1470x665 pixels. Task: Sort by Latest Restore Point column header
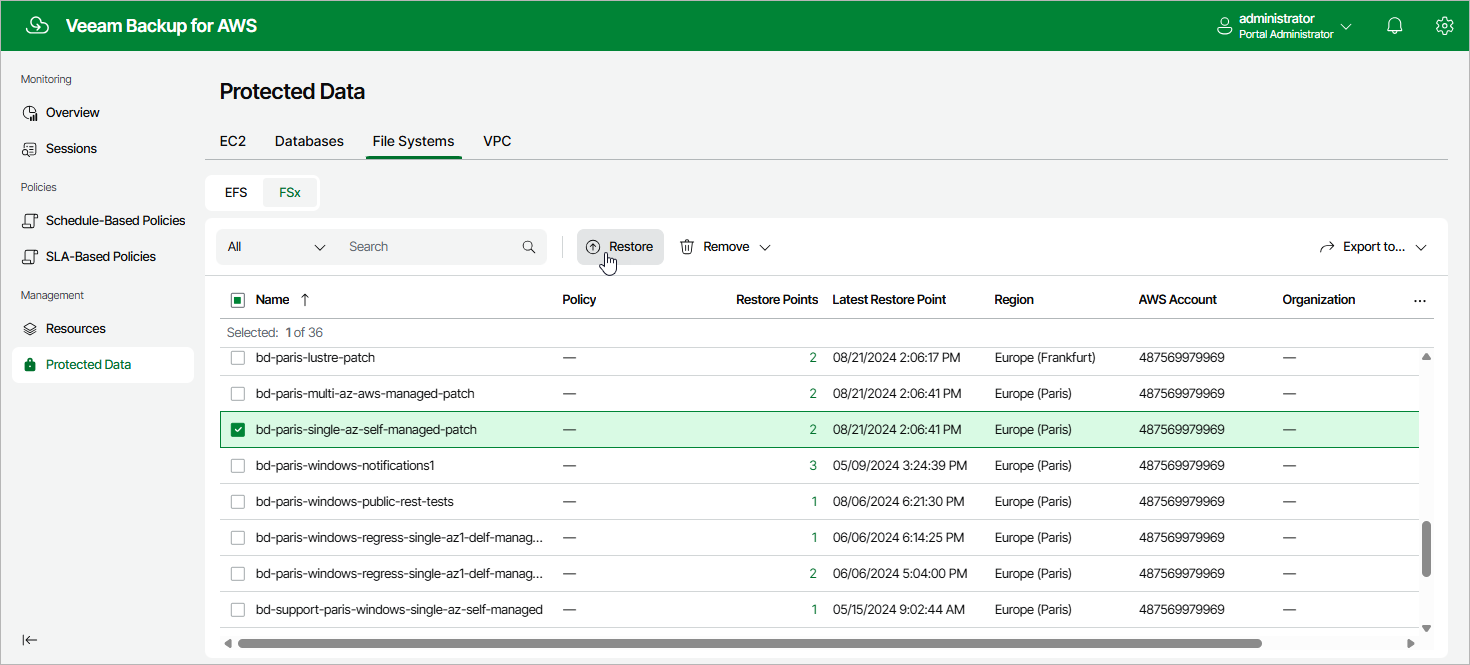click(889, 300)
